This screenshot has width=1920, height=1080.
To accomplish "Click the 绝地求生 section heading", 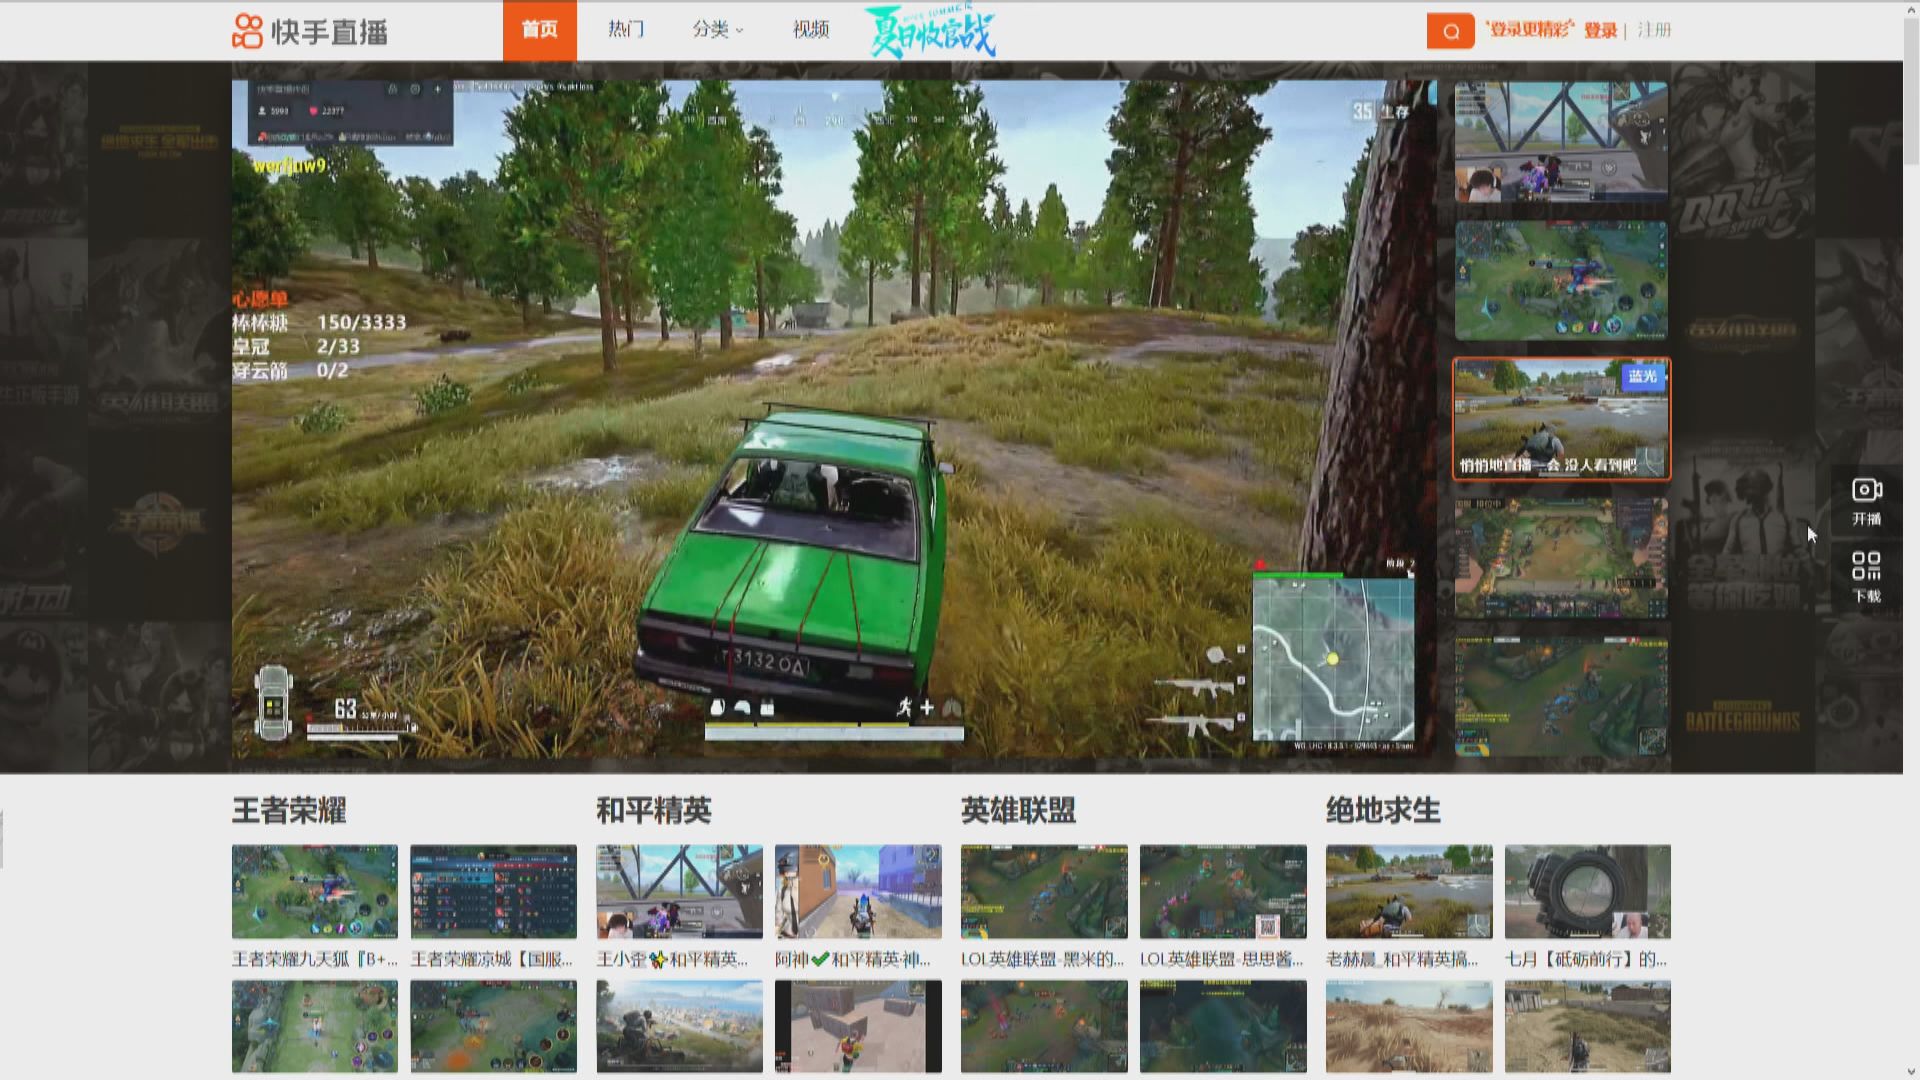I will coord(1382,810).
